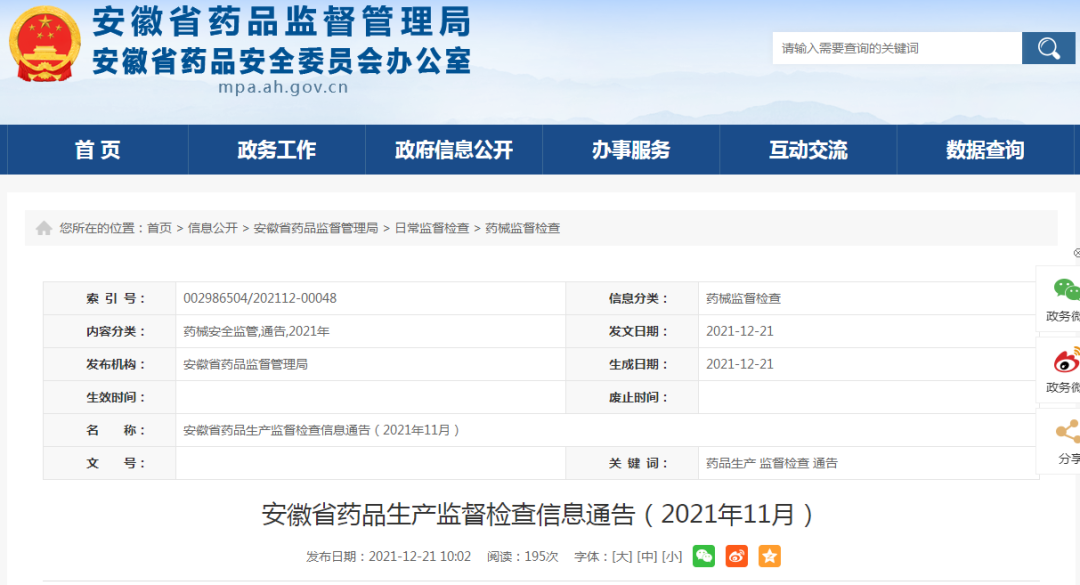Viewport: 1080px width, 585px height.
Task: Share article via green WeChat icon
Action: tap(704, 556)
